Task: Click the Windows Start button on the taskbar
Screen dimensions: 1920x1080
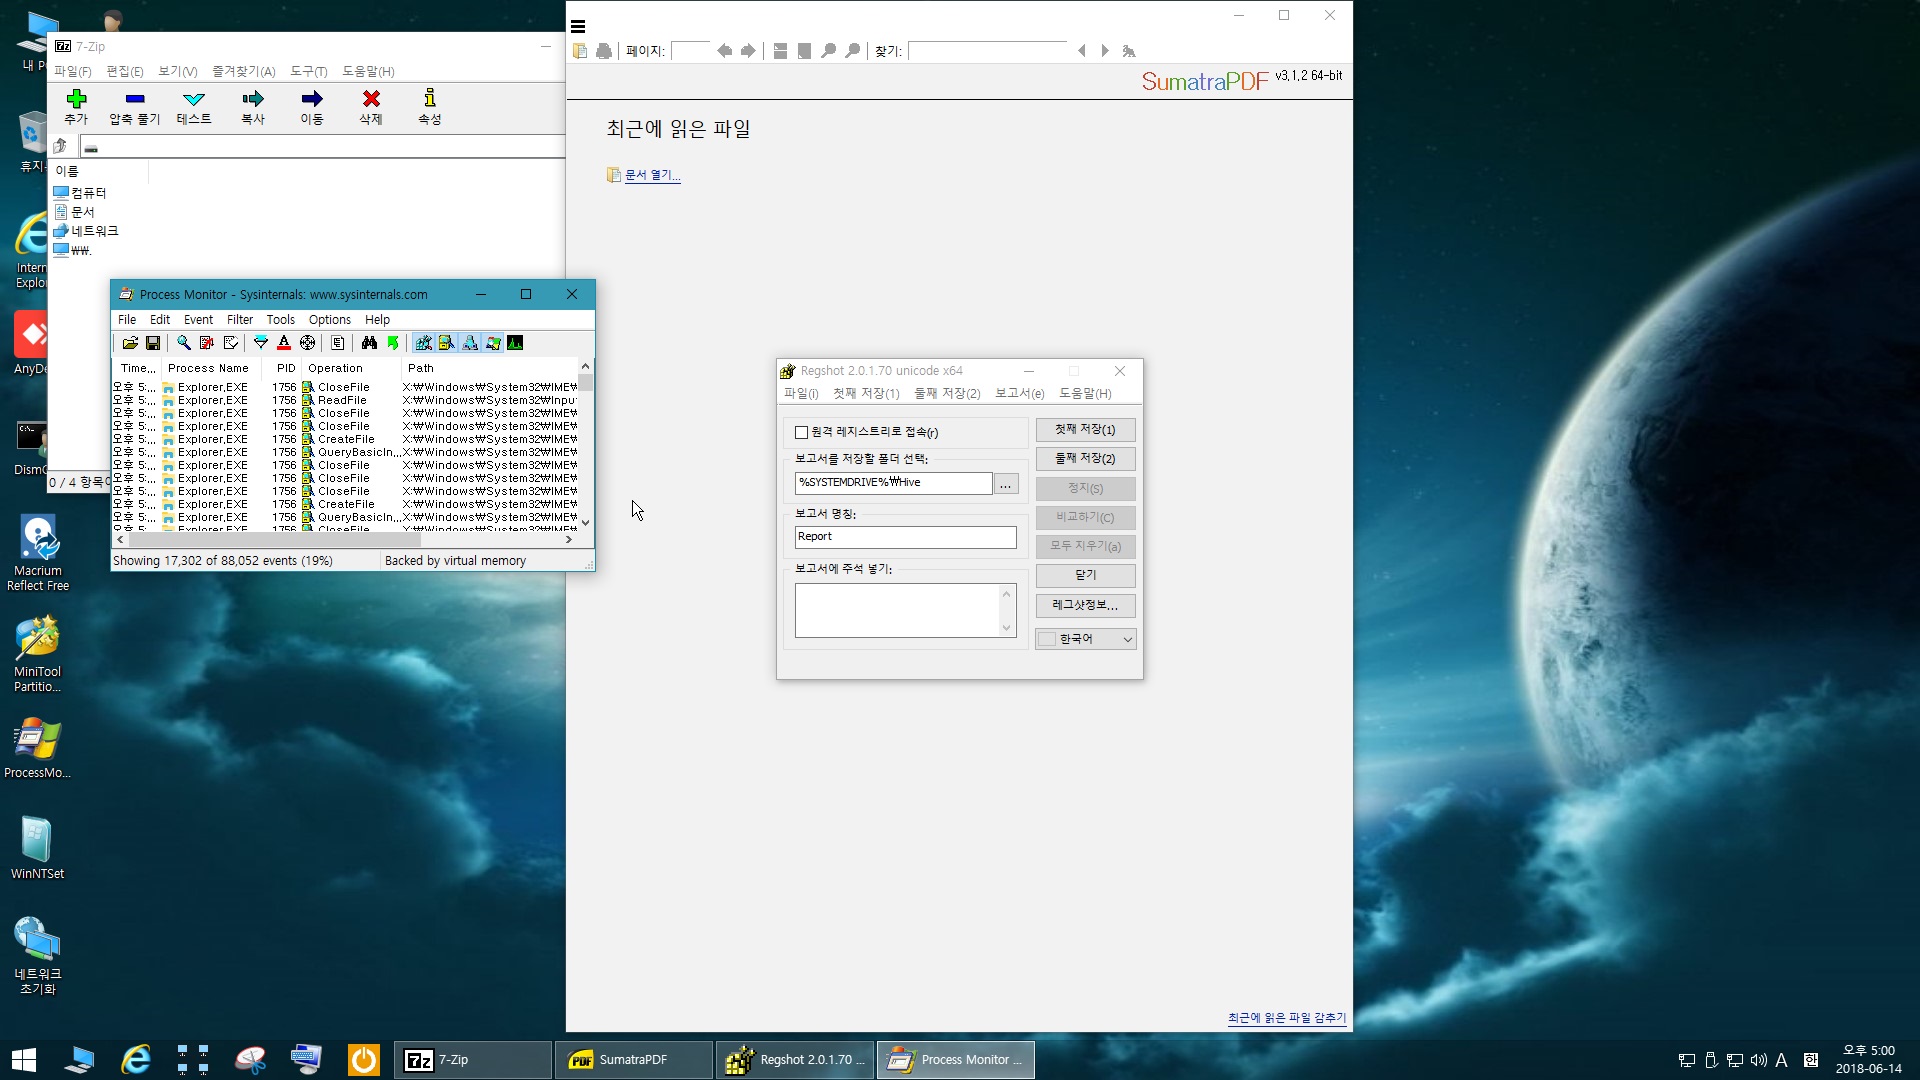Action: click(24, 1060)
